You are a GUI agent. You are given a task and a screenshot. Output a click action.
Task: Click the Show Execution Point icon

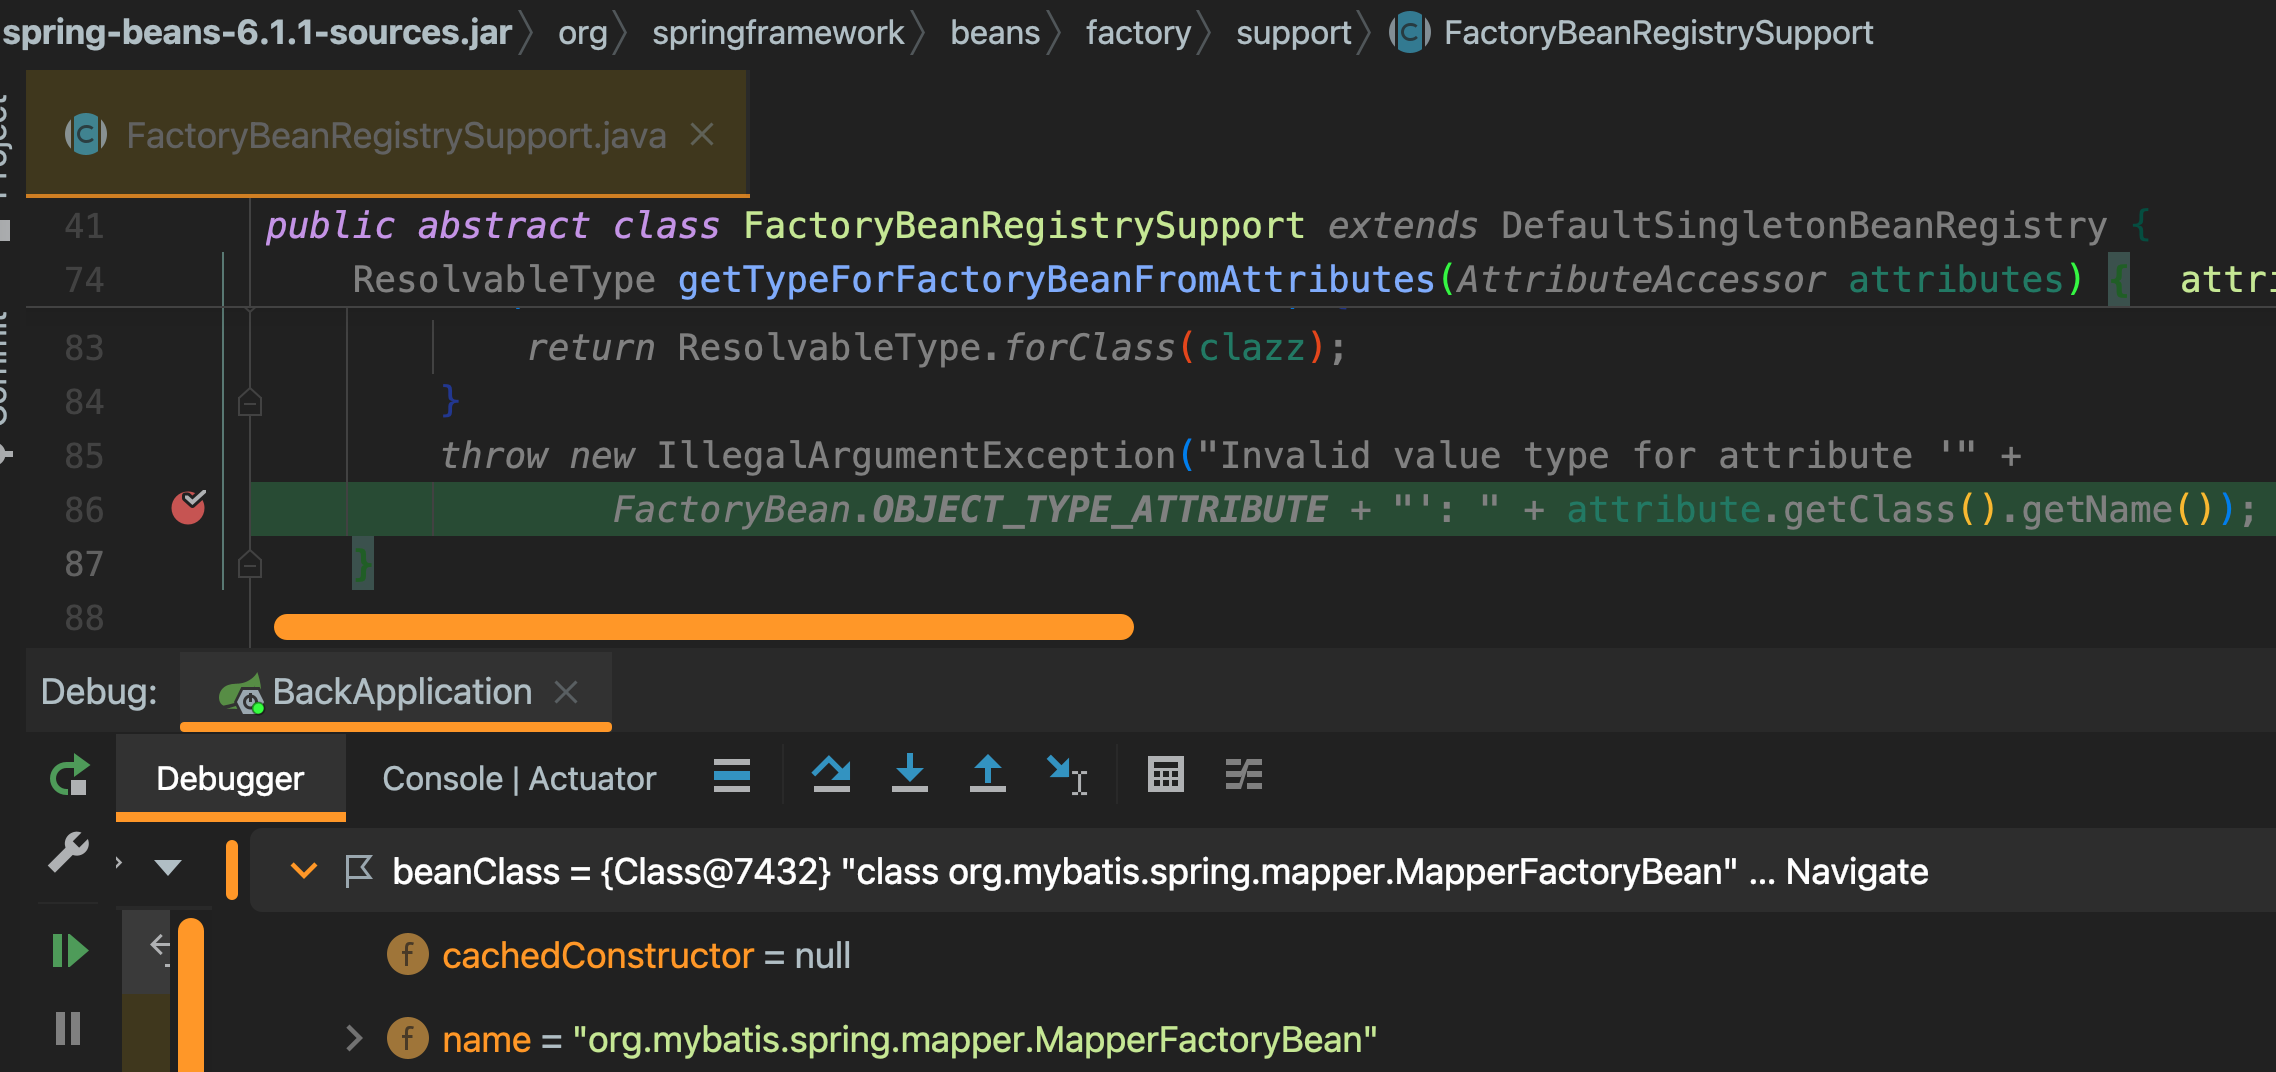(x=731, y=774)
